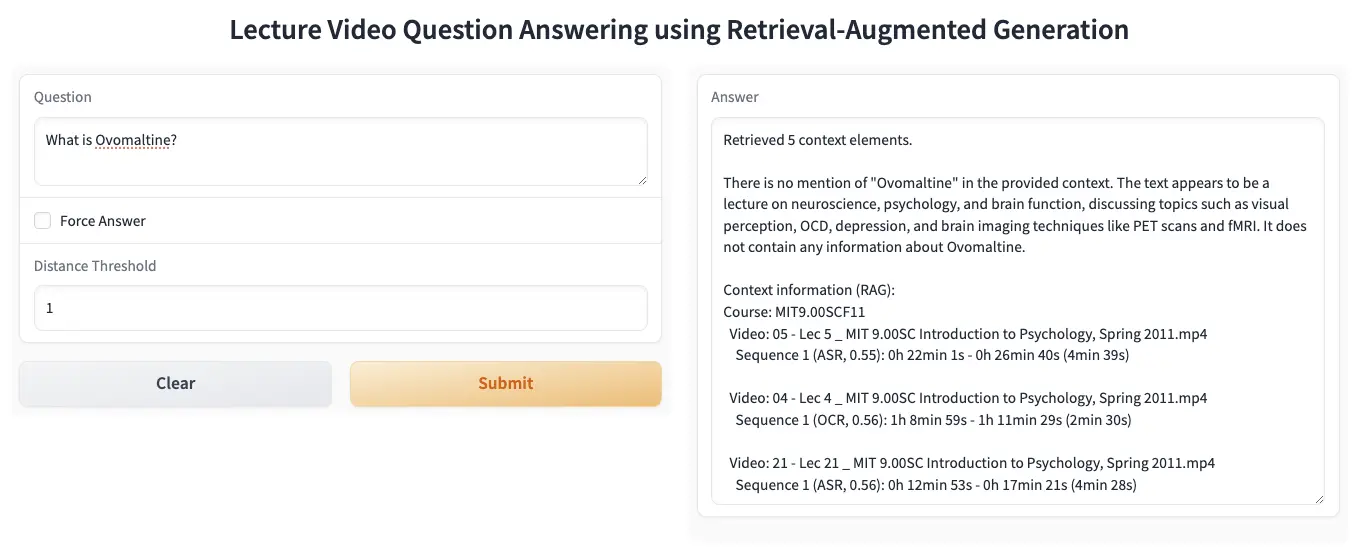Focus the Distance Threshold input field
The height and width of the screenshot is (554, 1365).
[x=340, y=309]
